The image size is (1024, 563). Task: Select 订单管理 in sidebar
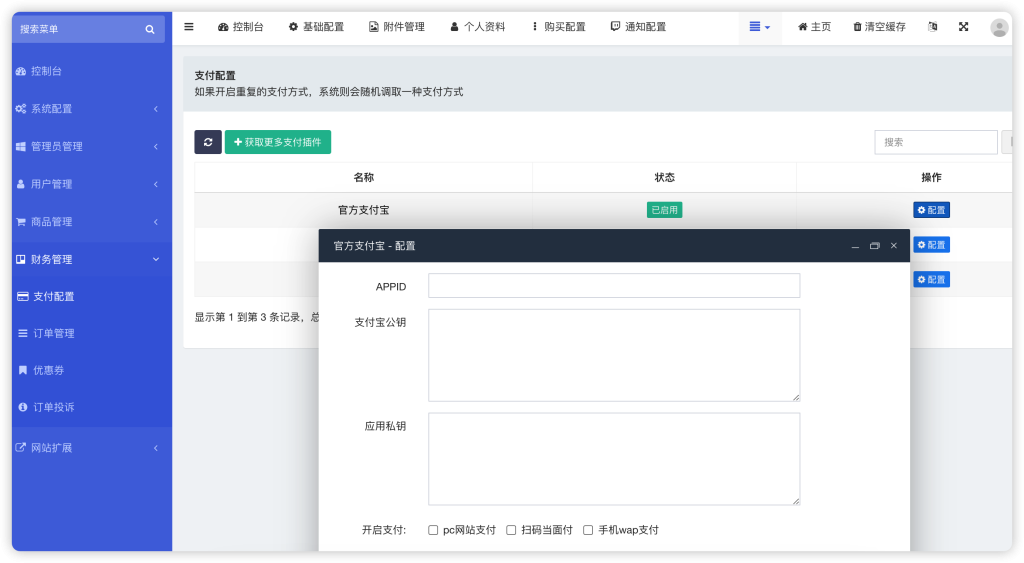(x=91, y=333)
